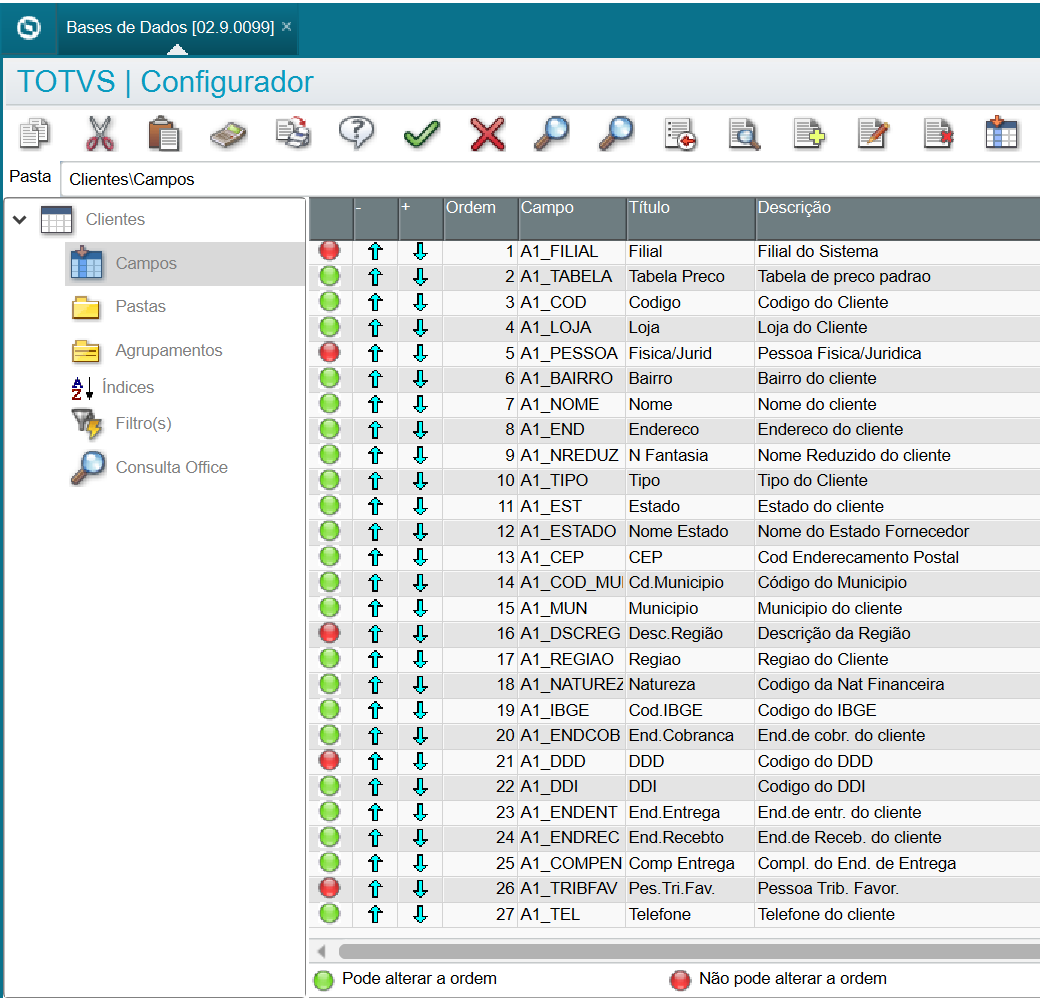Open Pastas in the left tree
This screenshot has height=998, width=1040.
pos(141,306)
